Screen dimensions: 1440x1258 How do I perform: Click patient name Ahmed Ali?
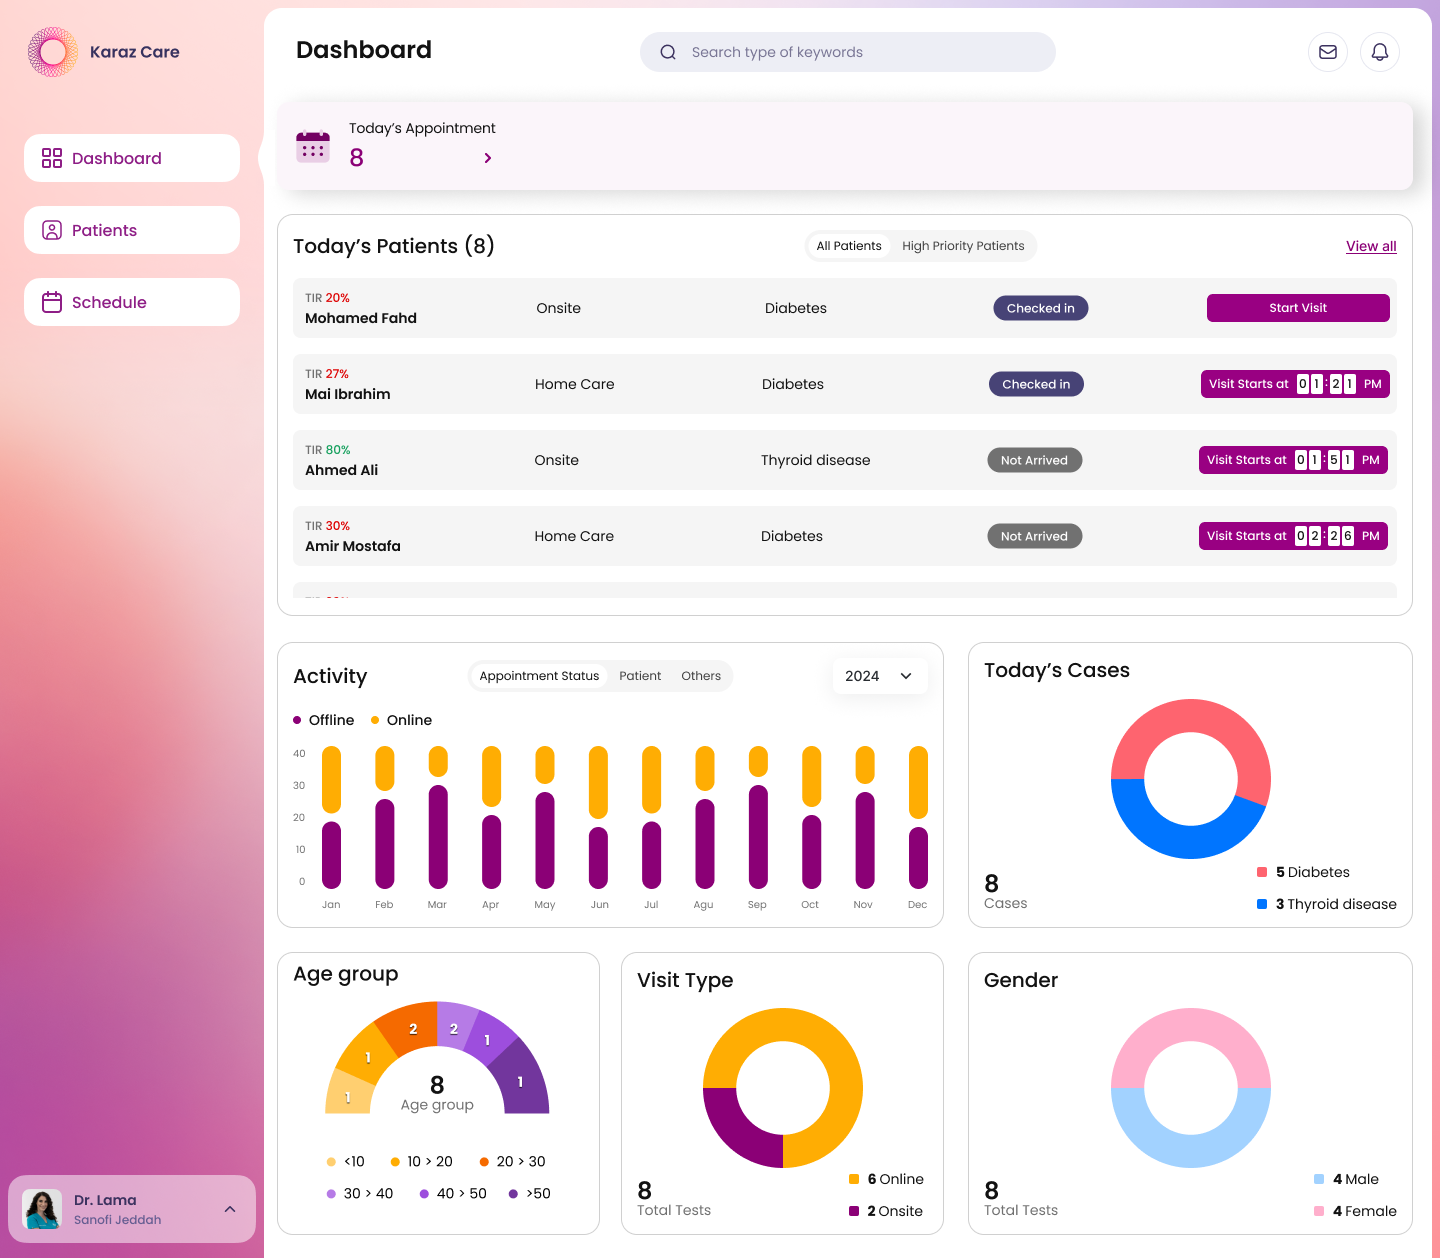[x=342, y=470]
